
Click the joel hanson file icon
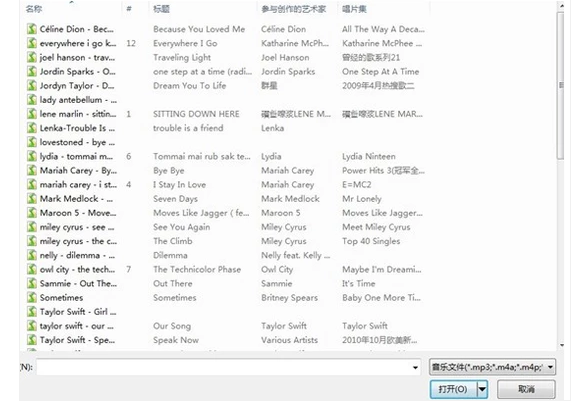pyautogui.click(x=32, y=57)
